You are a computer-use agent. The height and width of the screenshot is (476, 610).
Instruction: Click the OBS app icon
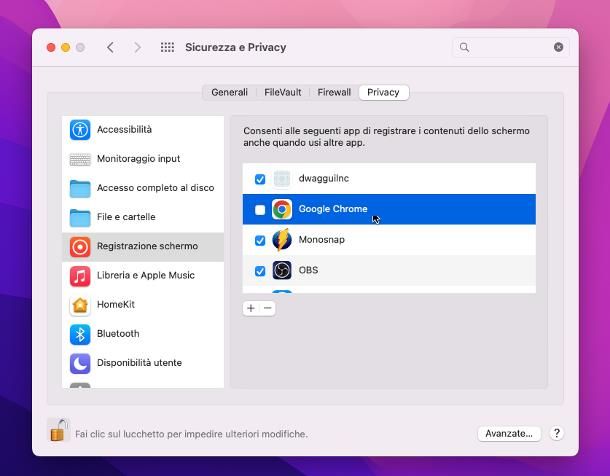click(x=282, y=270)
